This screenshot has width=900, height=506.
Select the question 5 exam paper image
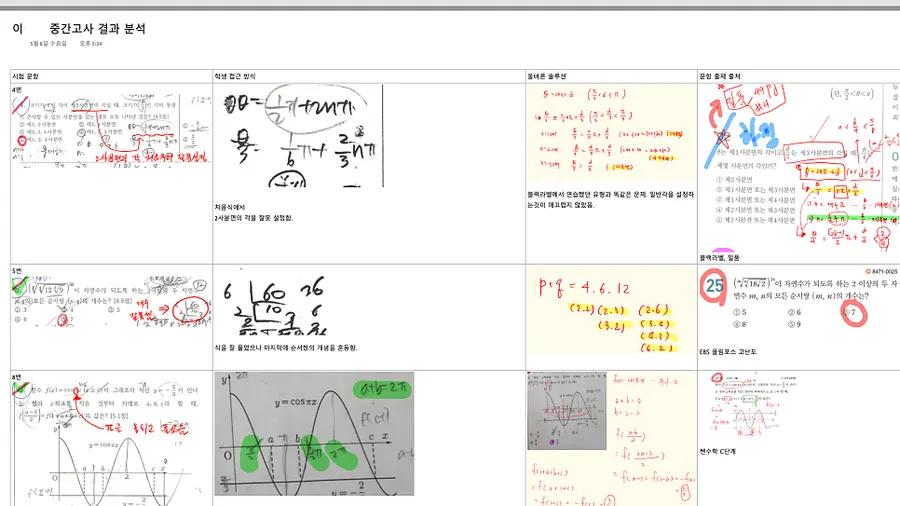pos(112,301)
